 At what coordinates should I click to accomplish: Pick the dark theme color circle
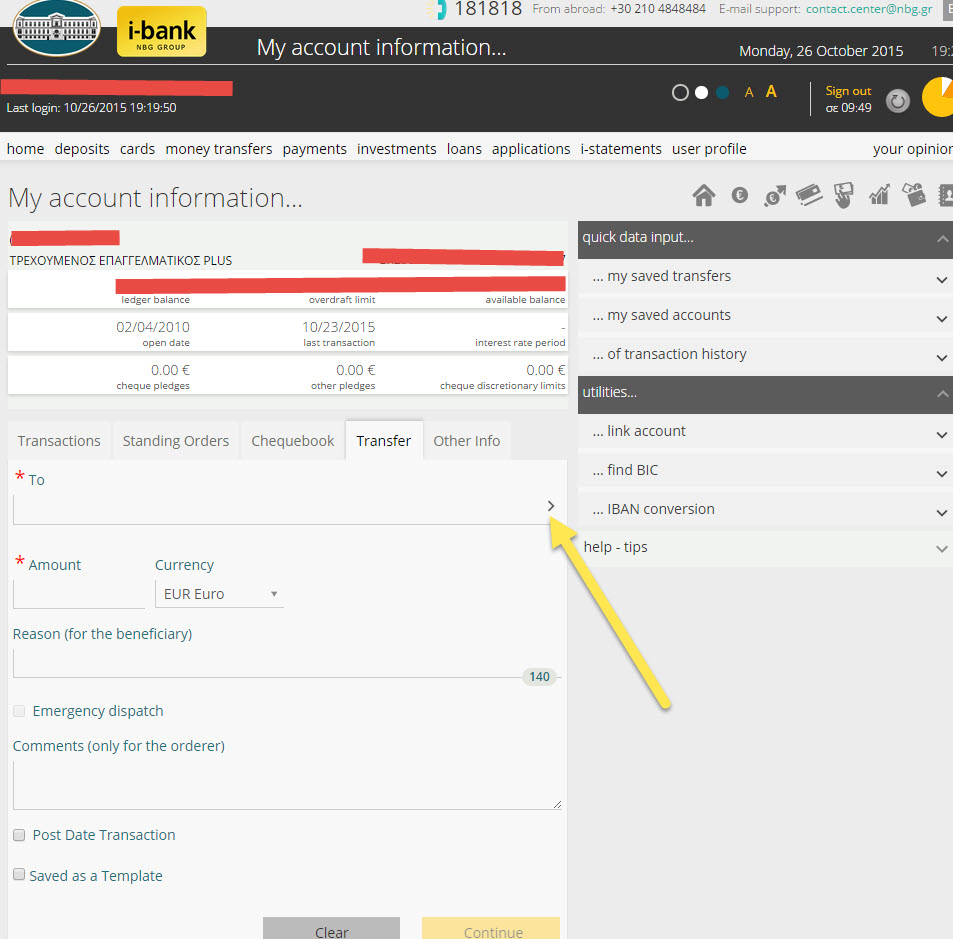pyautogui.click(x=681, y=92)
